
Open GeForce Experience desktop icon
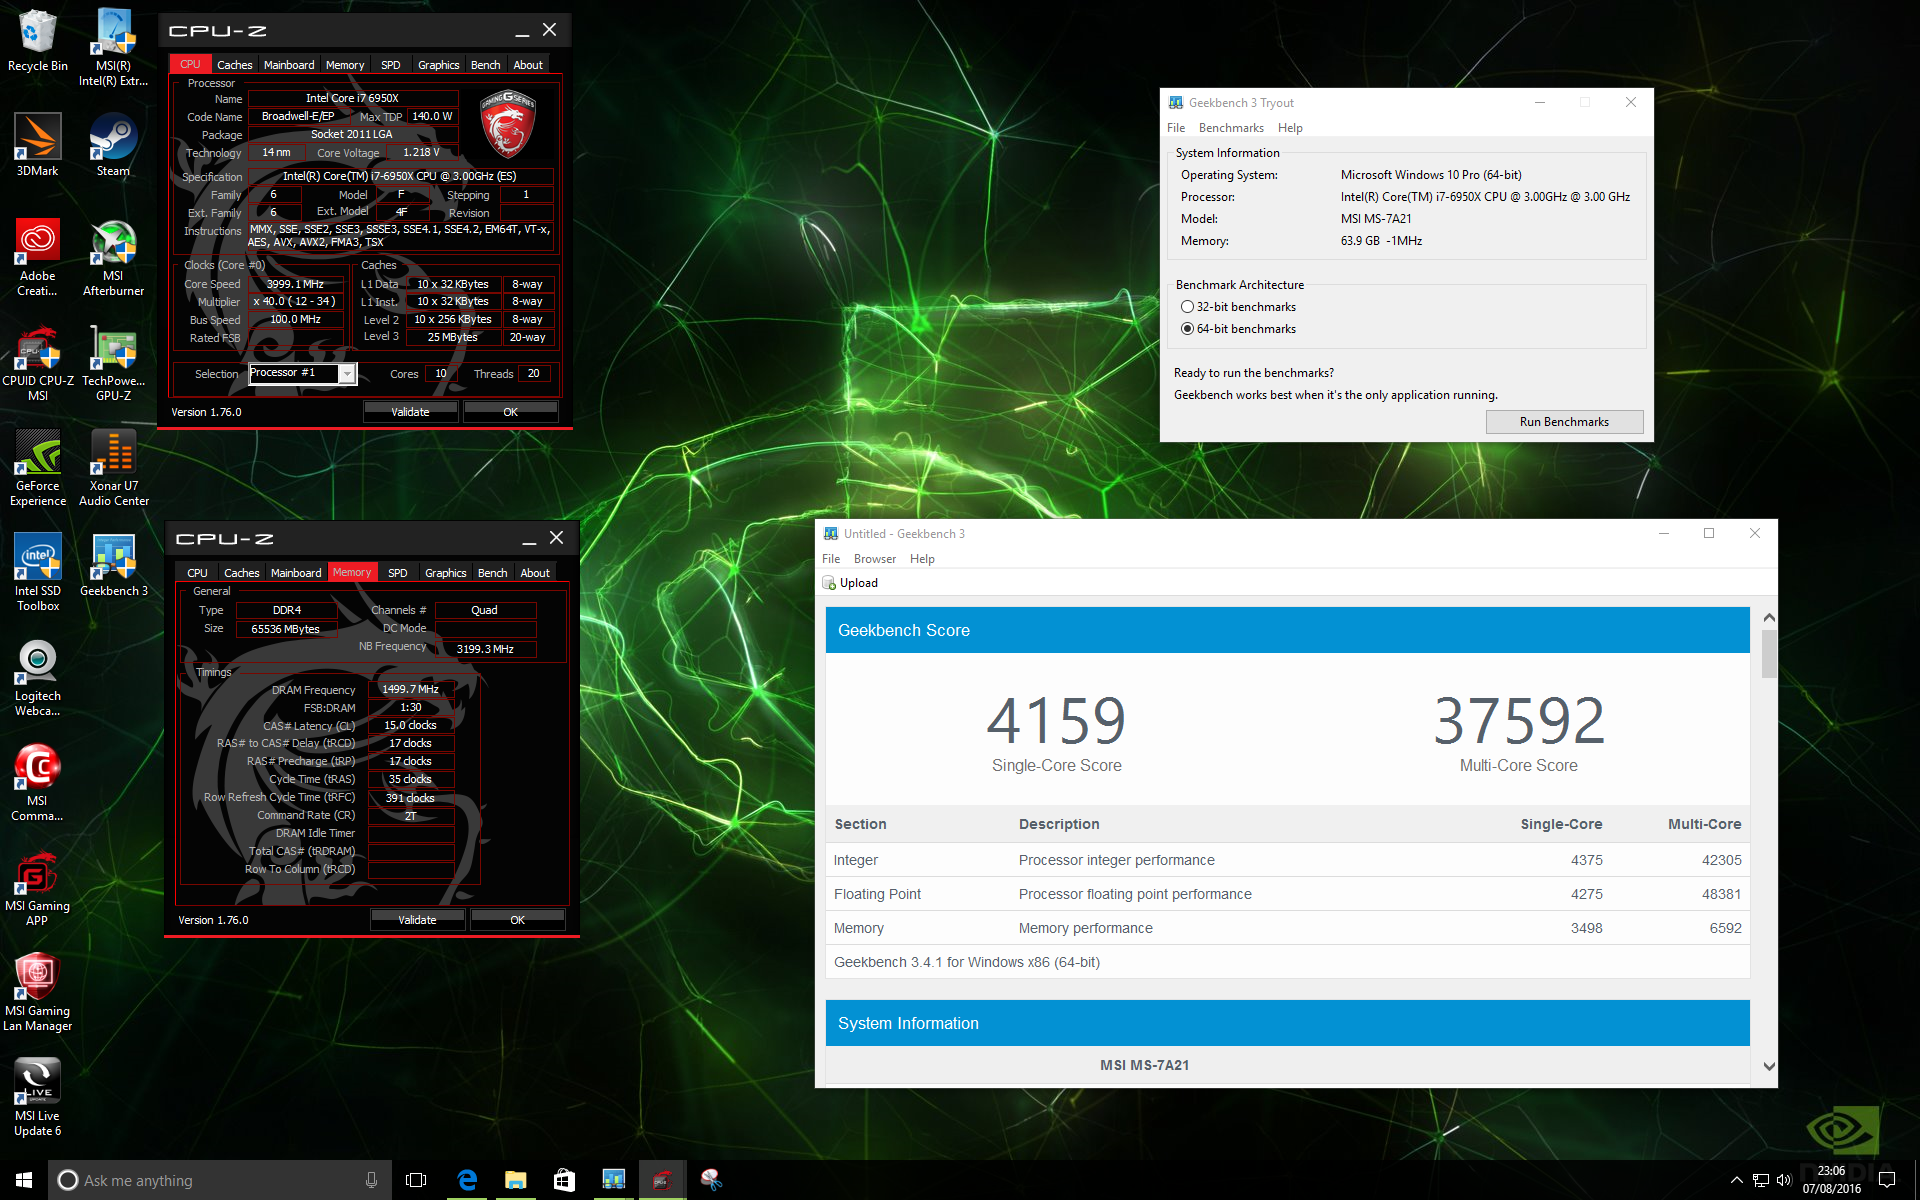click(37, 467)
